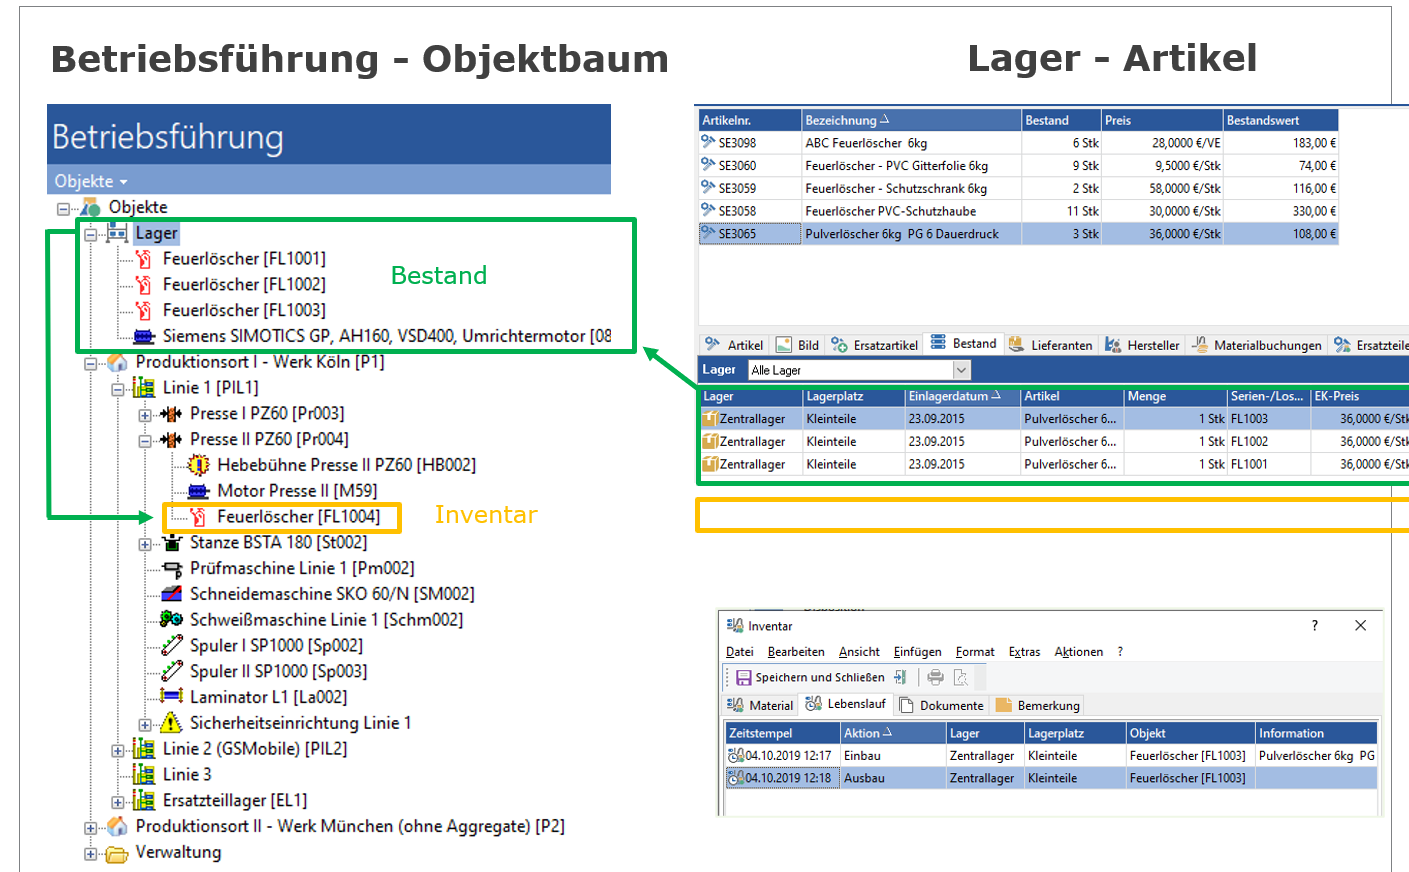Open the Bearbeiten menu
Viewport: 1409px width, 872px height.
795,652
